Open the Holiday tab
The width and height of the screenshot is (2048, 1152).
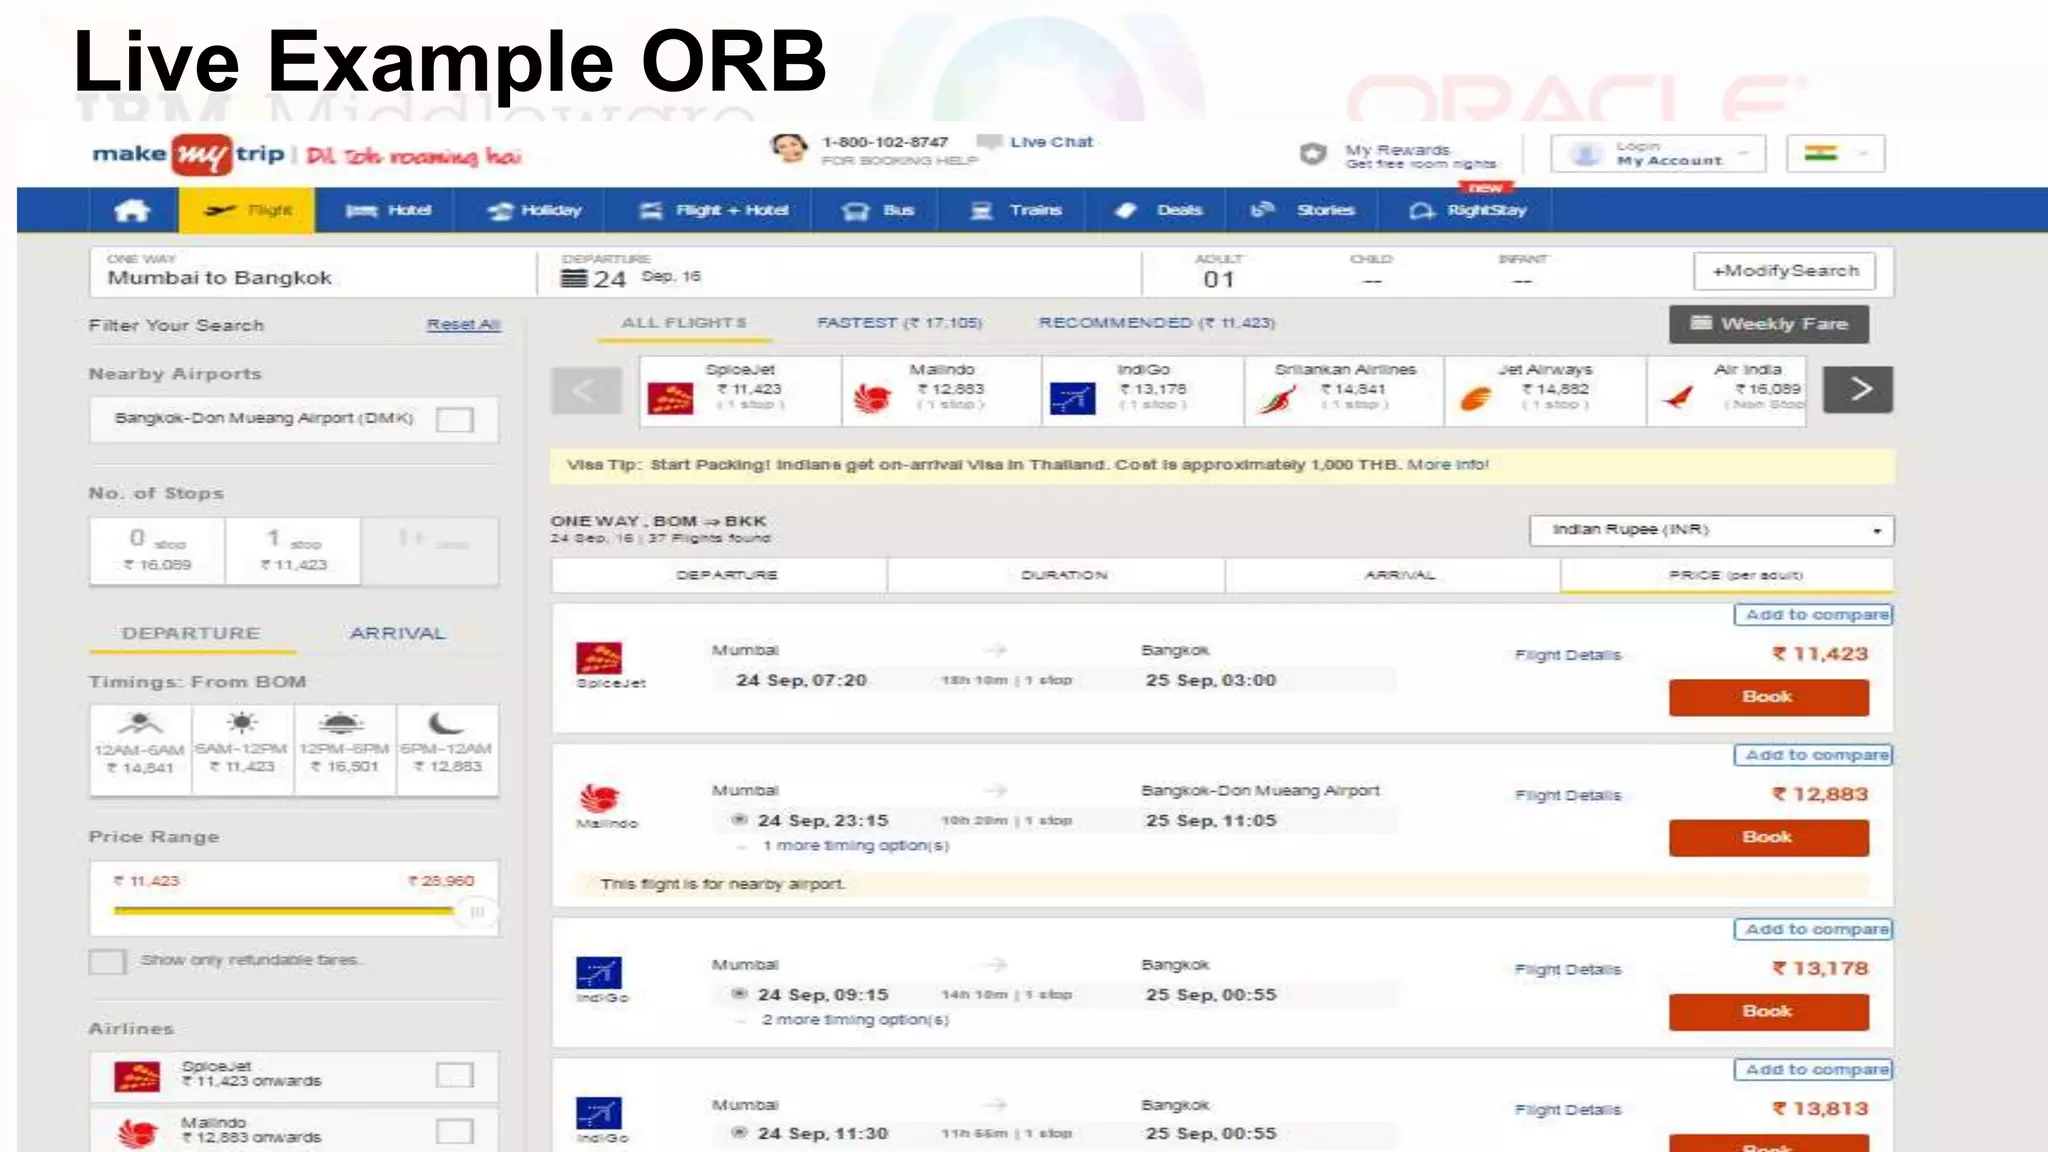pos(534,210)
